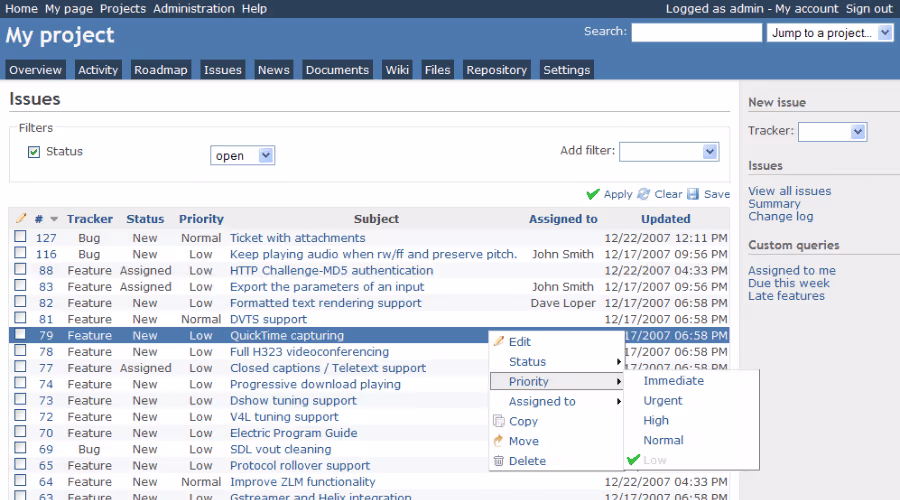Open issue HTTP Challenge-MD5 authentication
This screenshot has height=500, width=900.
(331, 270)
